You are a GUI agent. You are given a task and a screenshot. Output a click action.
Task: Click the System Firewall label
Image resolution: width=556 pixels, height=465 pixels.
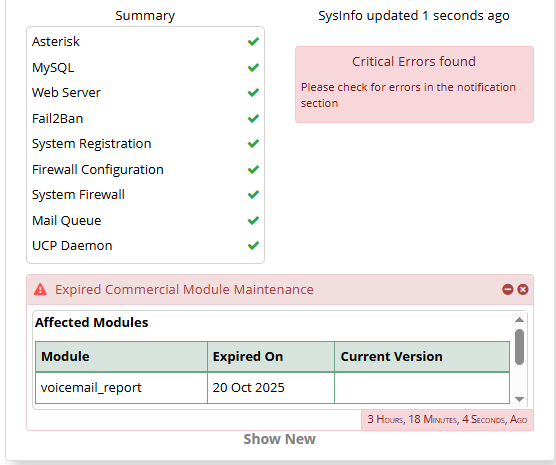[x=78, y=195]
